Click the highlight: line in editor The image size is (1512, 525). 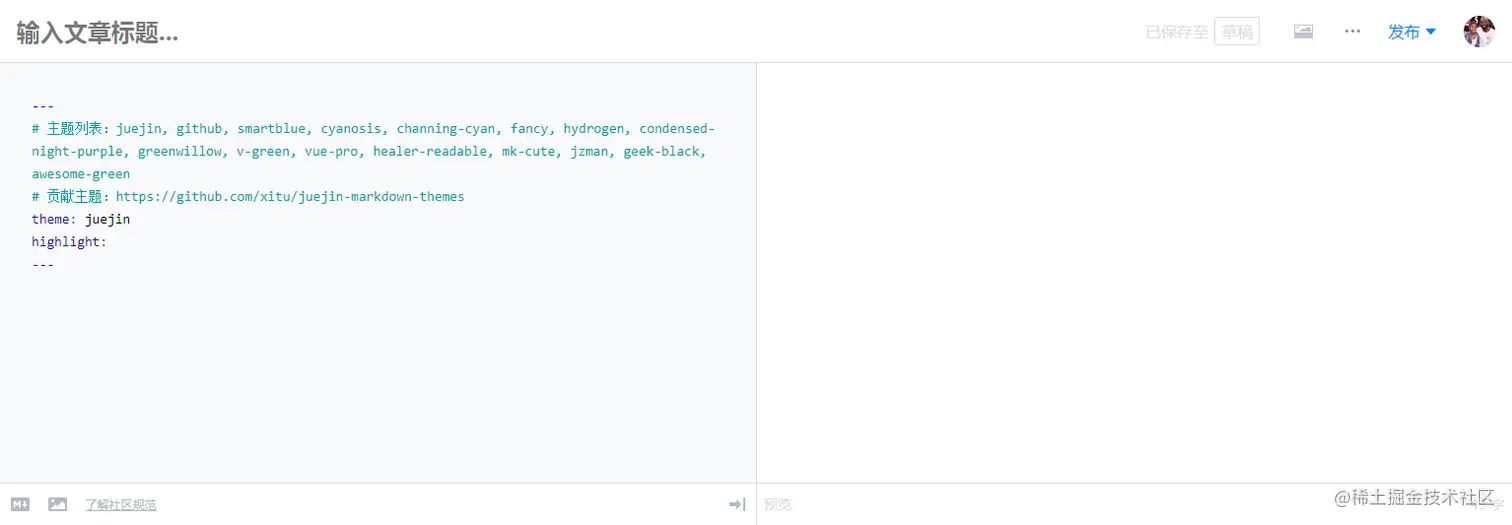coord(69,242)
